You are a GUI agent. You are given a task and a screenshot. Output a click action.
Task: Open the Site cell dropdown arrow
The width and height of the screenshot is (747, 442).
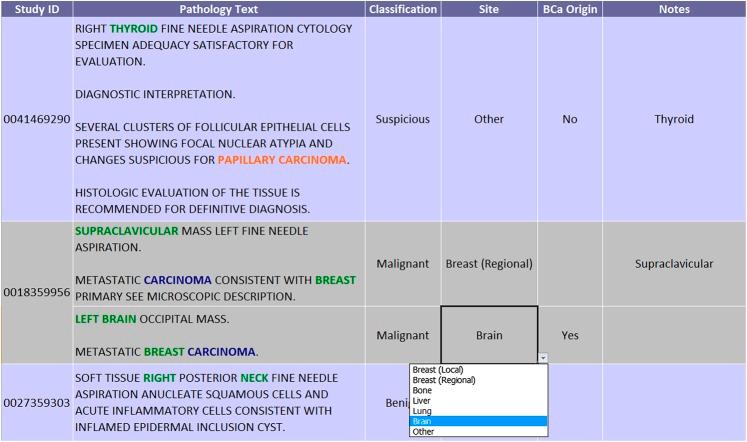(543, 358)
